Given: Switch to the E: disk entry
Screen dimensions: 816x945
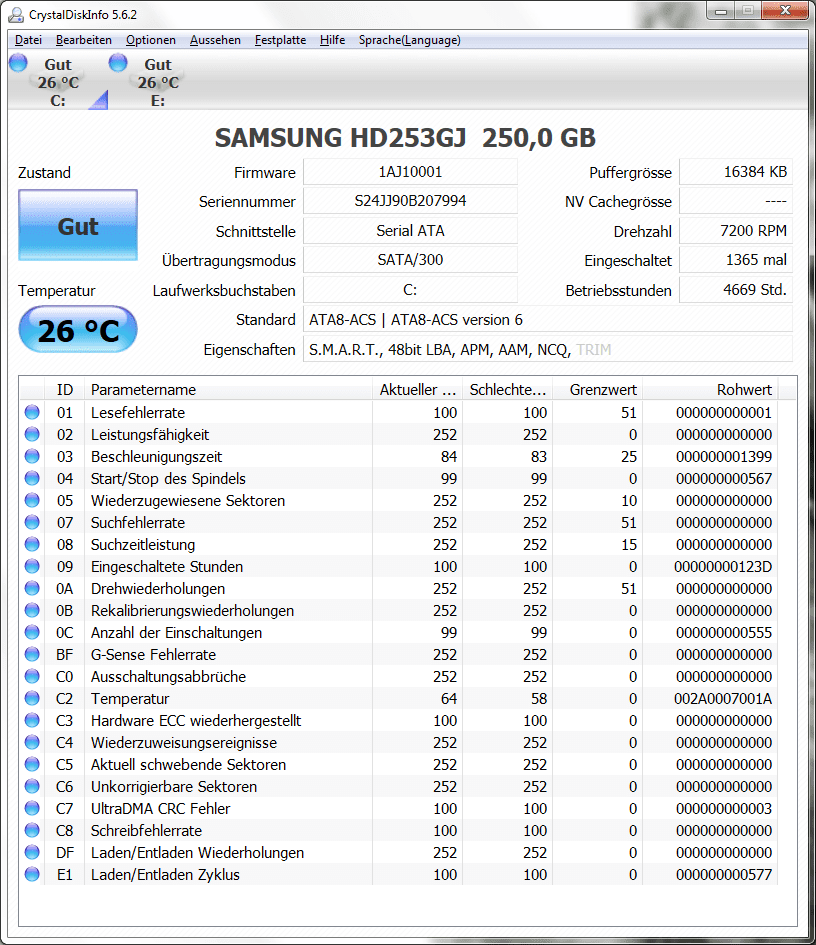Looking at the screenshot, I should [x=158, y=82].
